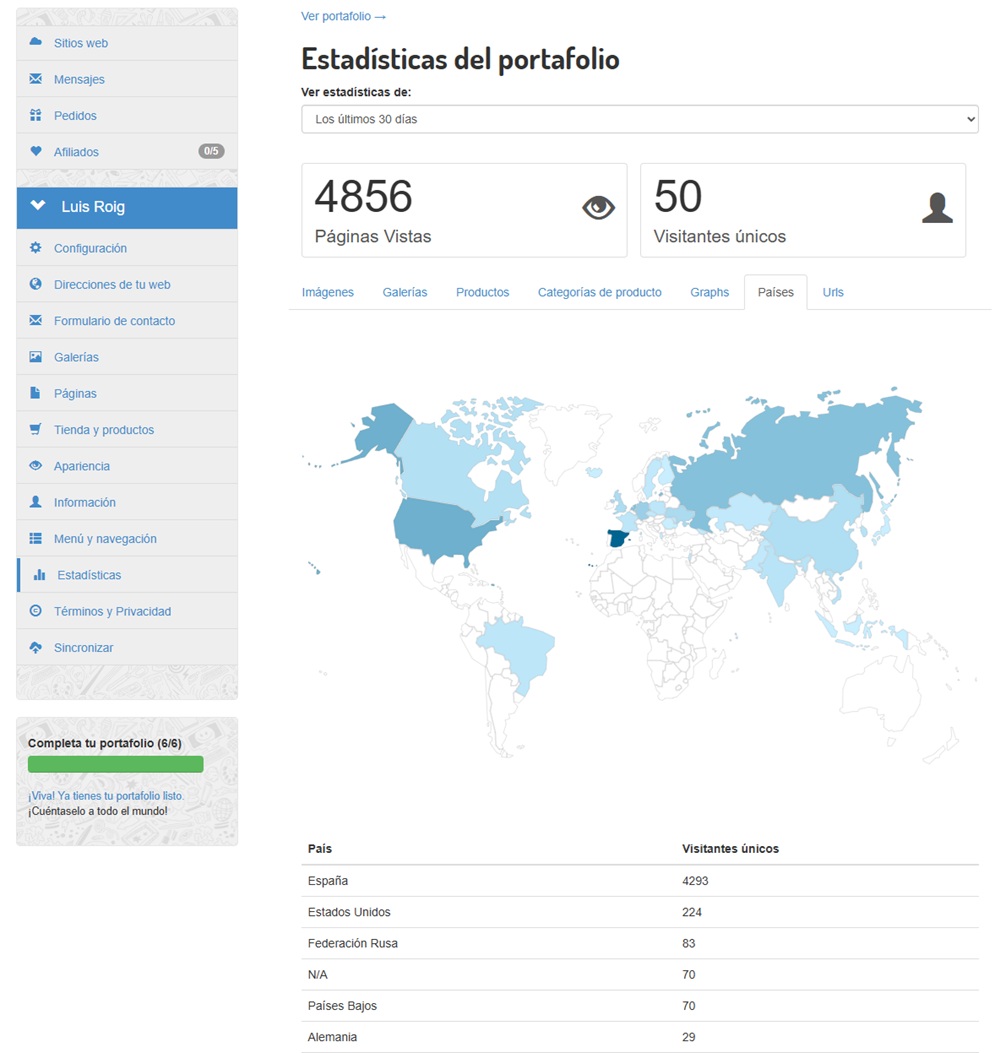Switch to the Graphs tab
This screenshot has height=1053, width=1000.
709,292
